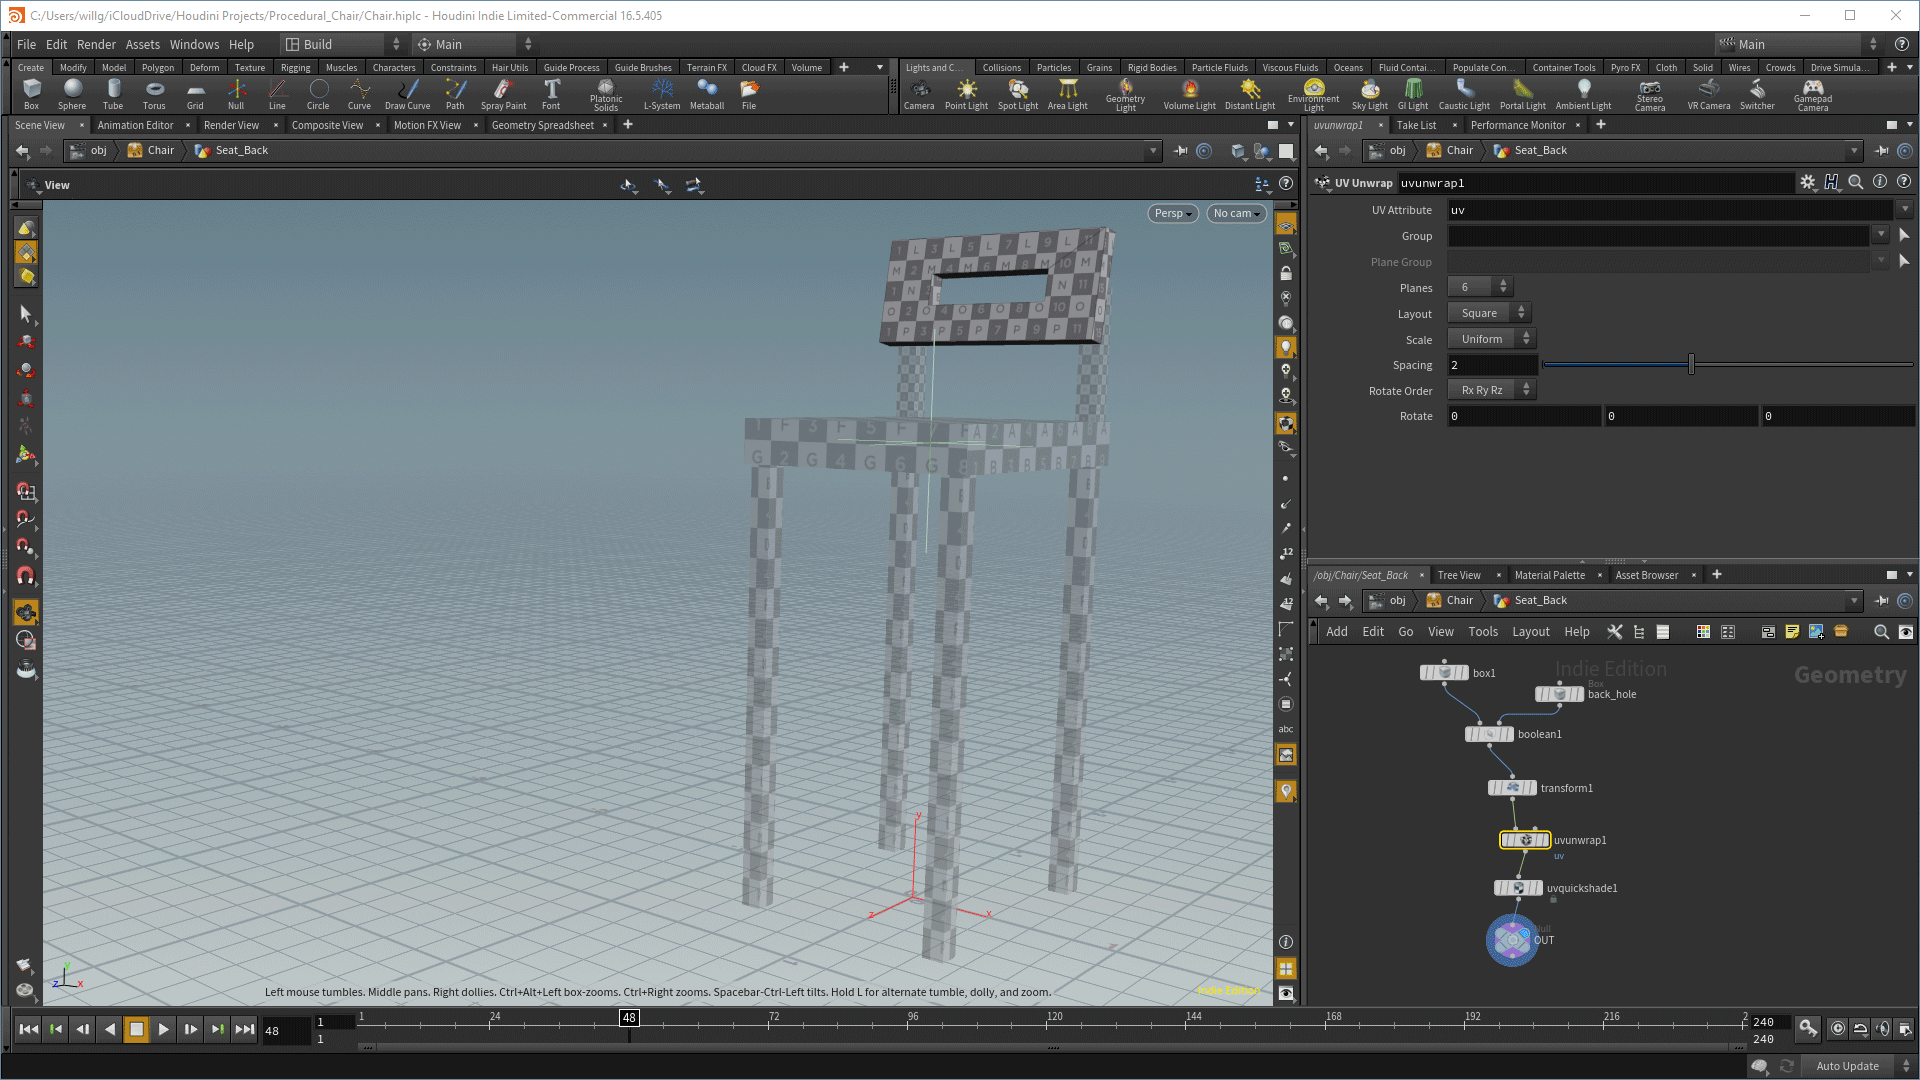Screen dimensions: 1920x1080
Task: Switch to the Geometry Spreadsheet tab
Action: 542,125
